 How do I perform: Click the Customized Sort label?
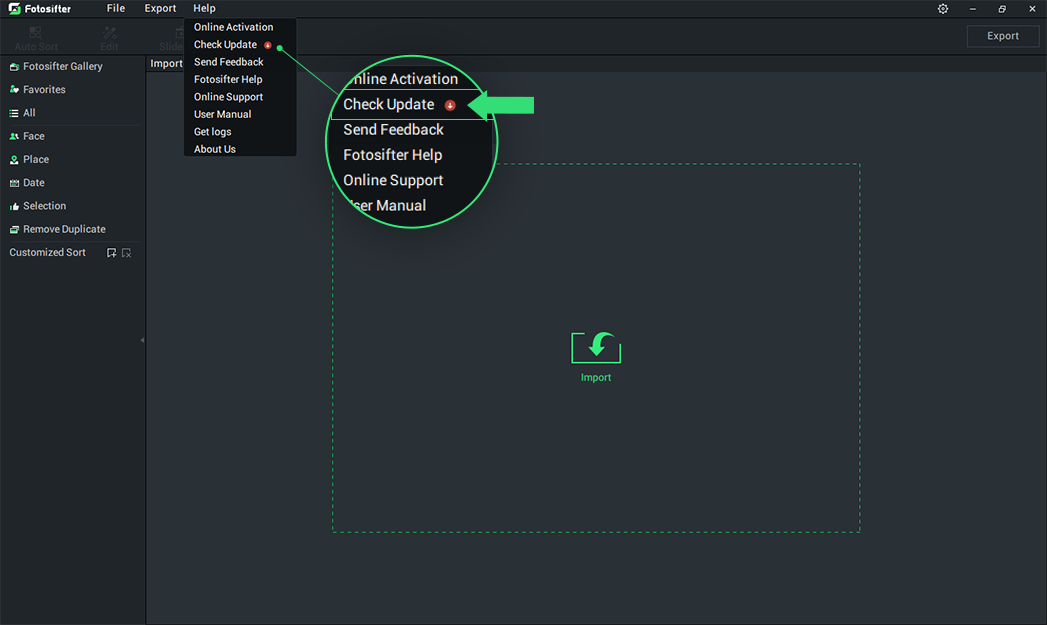(x=47, y=252)
